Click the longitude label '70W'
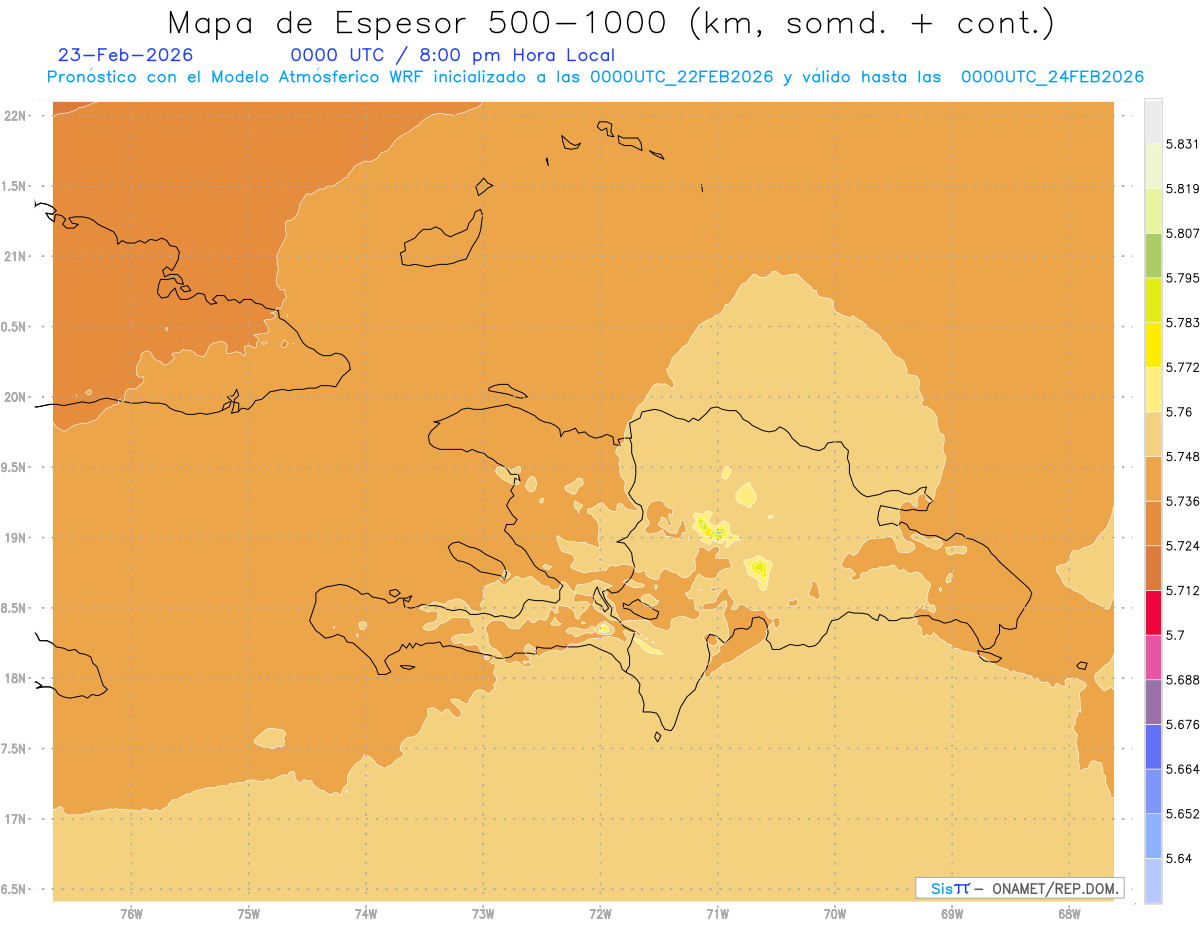 [x=835, y=913]
